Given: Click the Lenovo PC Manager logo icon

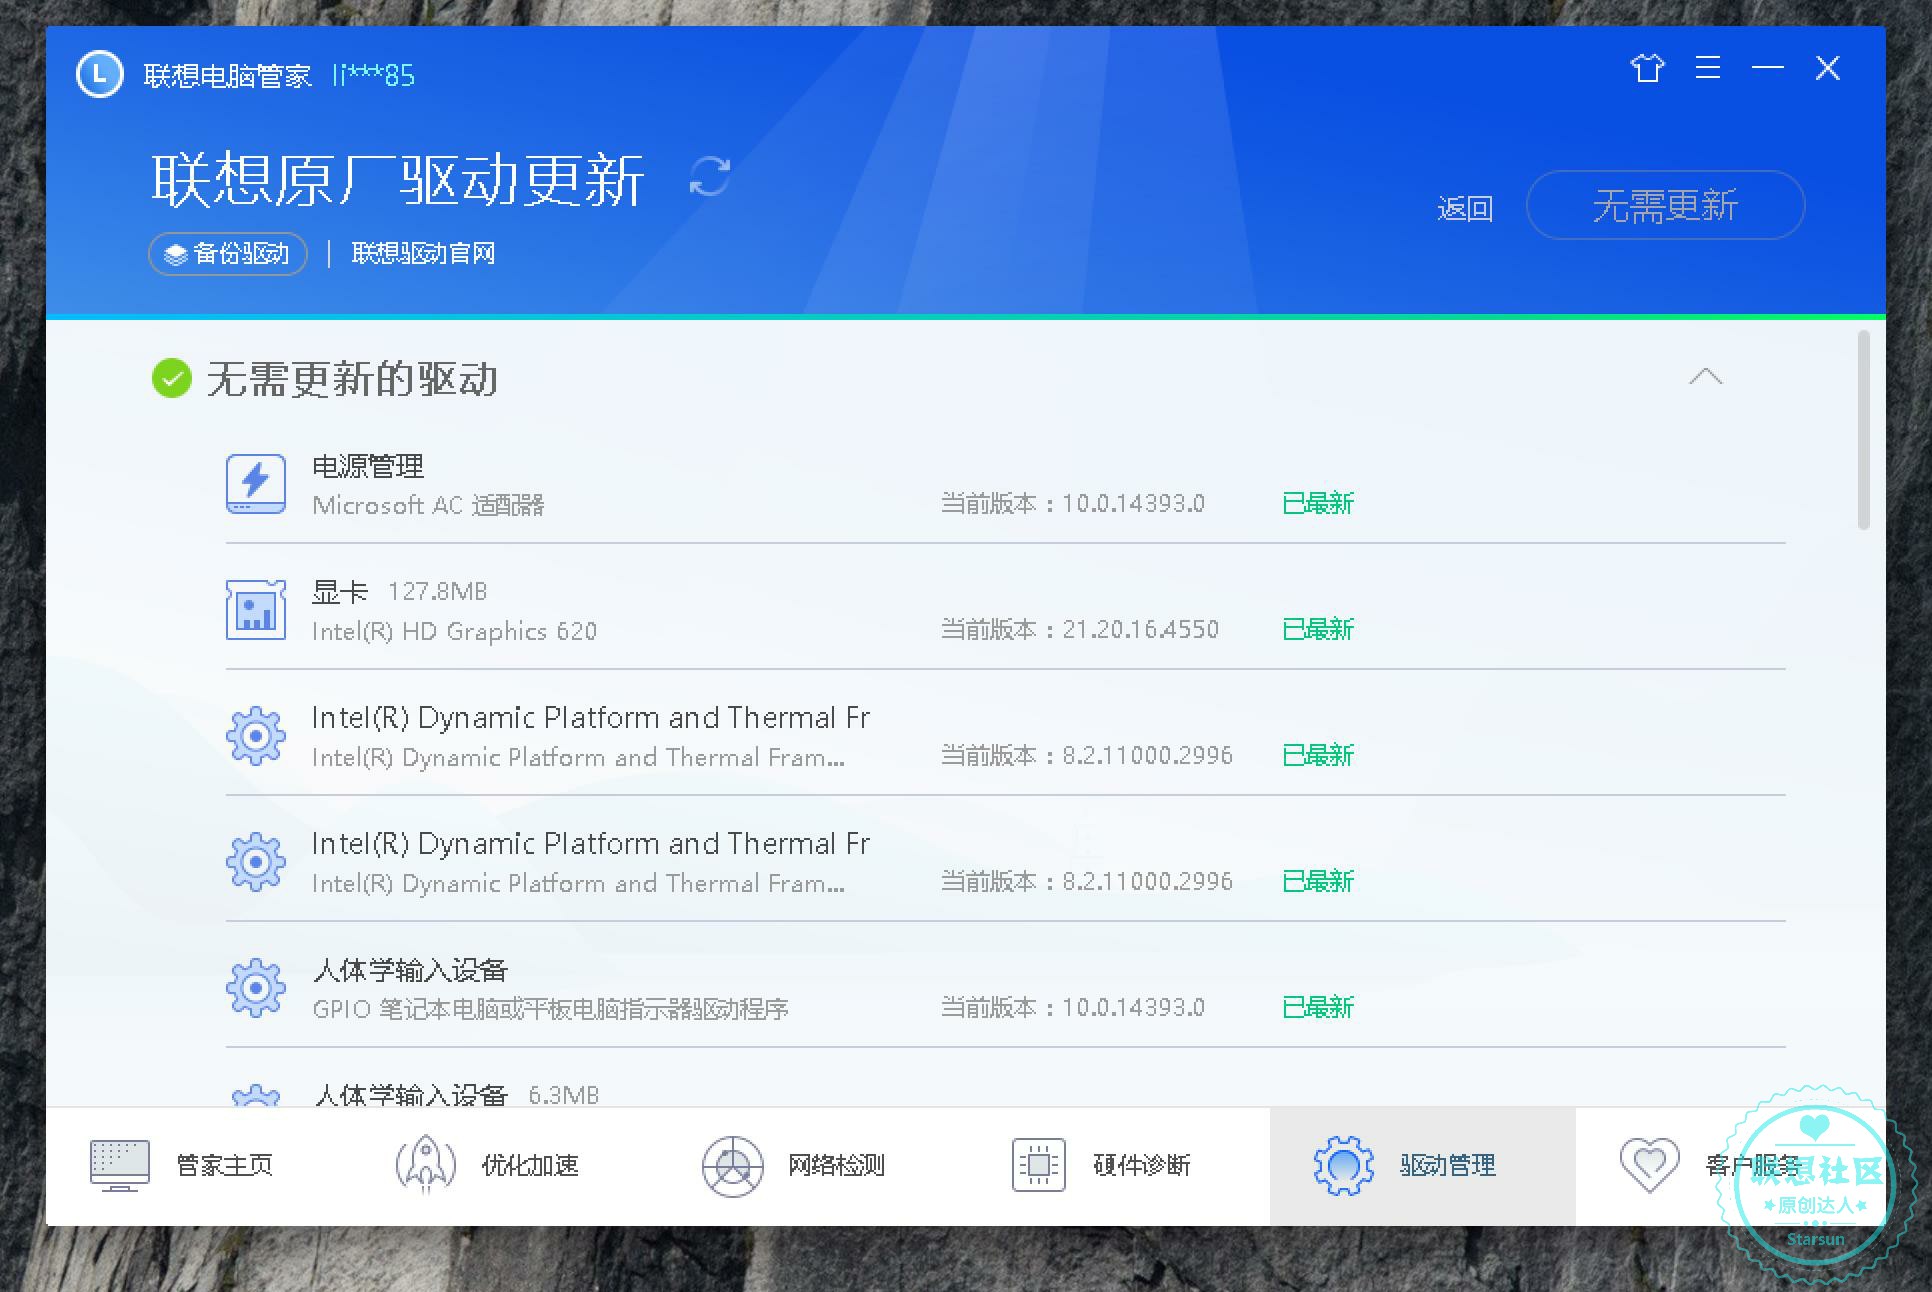Looking at the screenshot, I should click(x=99, y=75).
